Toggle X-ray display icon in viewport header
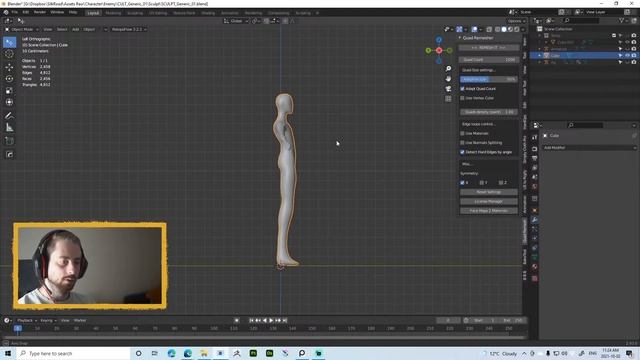 pyautogui.click(x=489, y=29)
